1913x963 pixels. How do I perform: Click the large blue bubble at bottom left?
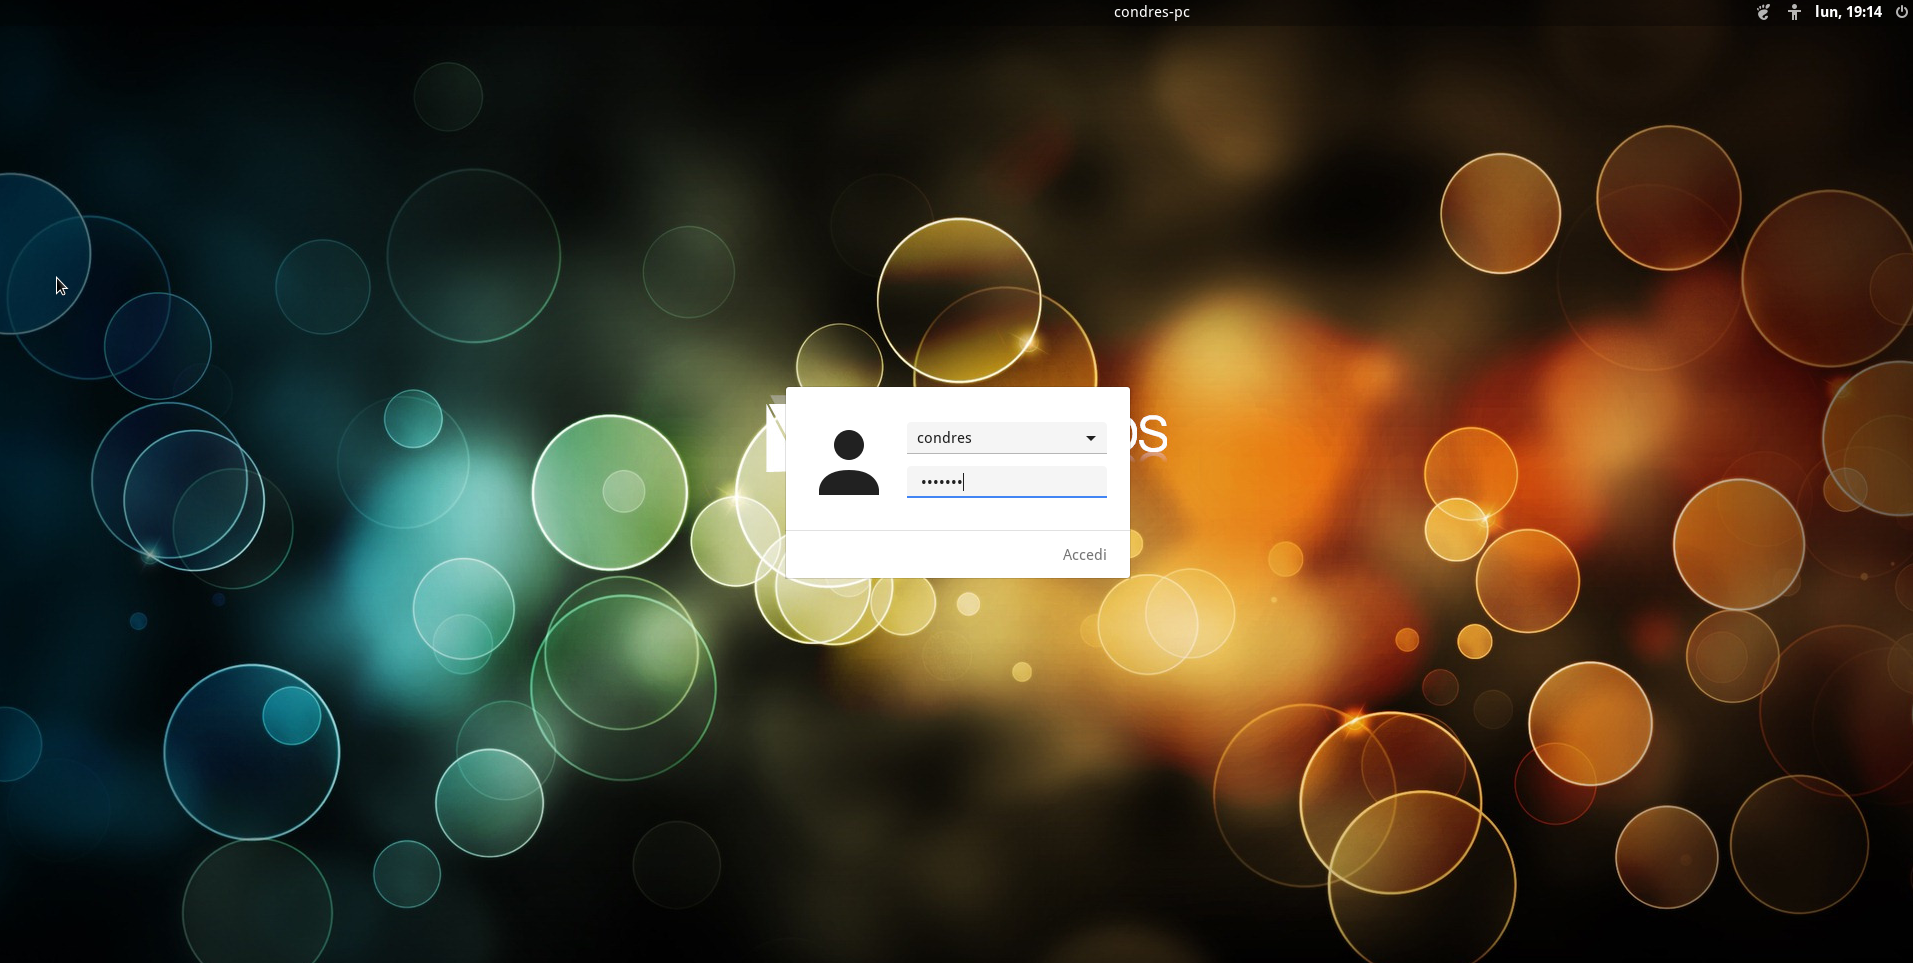(251, 752)
